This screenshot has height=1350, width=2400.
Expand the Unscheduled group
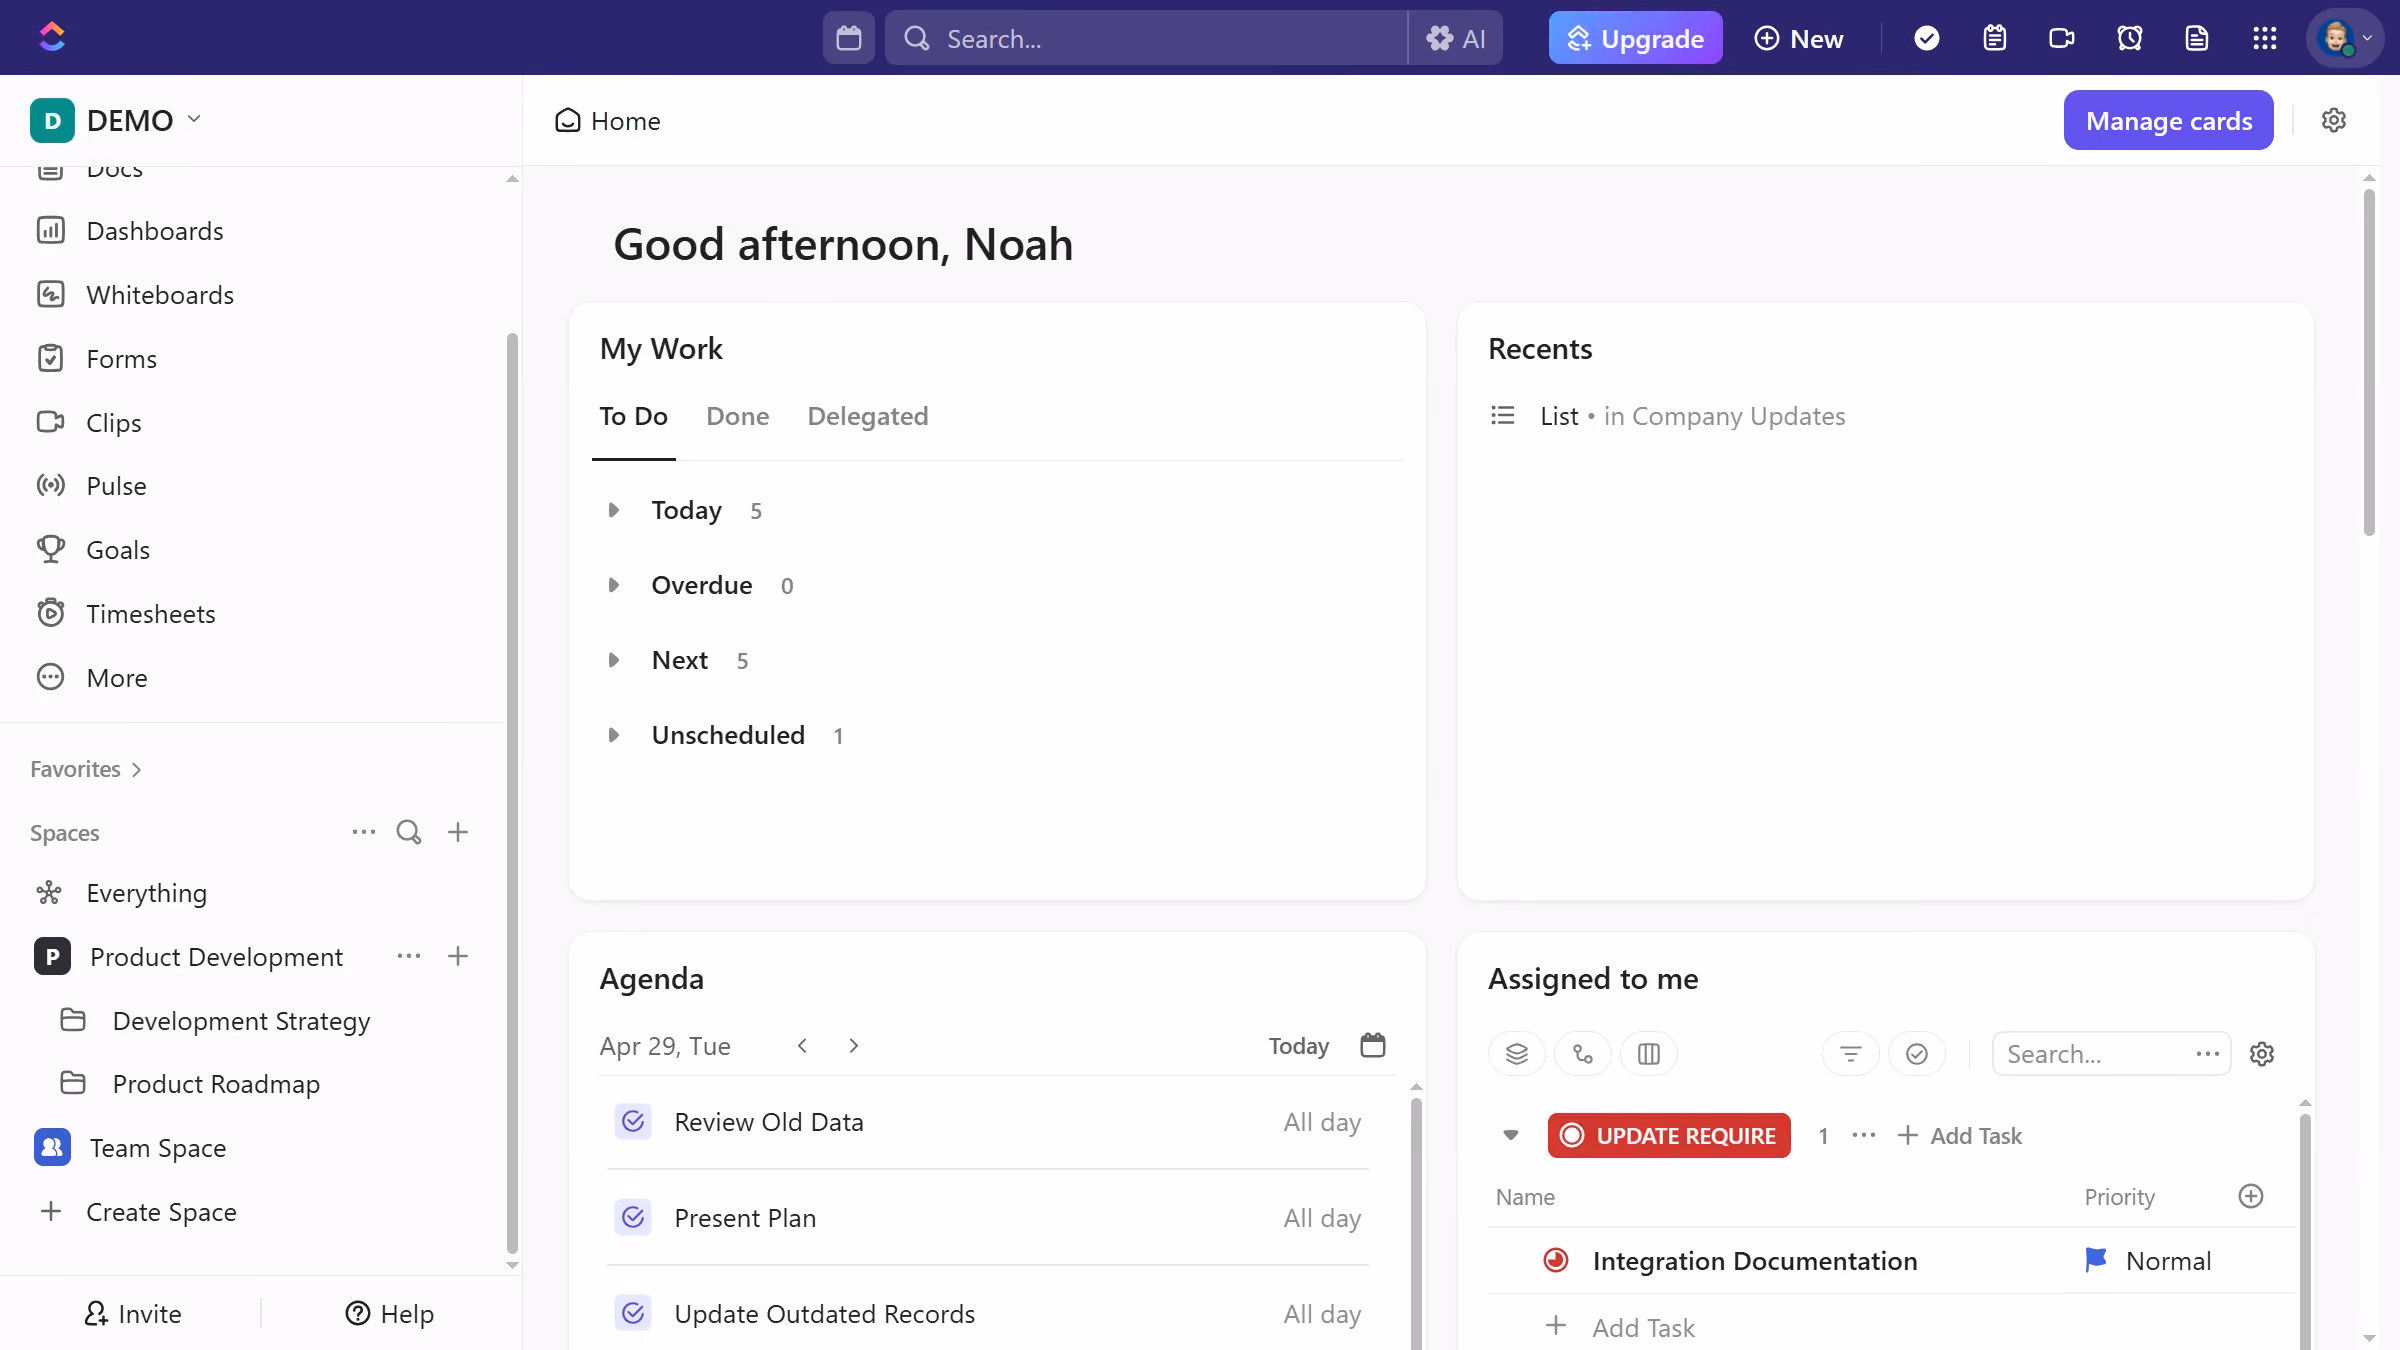pos(614,735)
